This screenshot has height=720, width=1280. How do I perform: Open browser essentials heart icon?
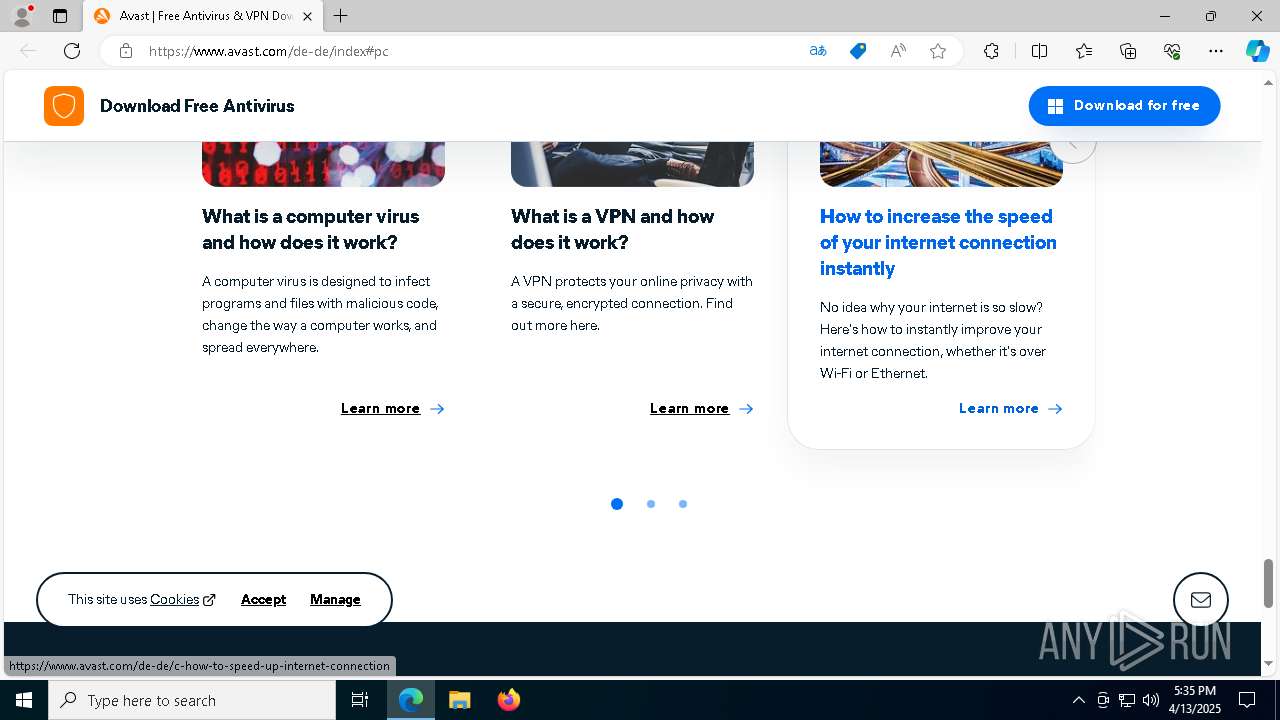coord(1172,51)
